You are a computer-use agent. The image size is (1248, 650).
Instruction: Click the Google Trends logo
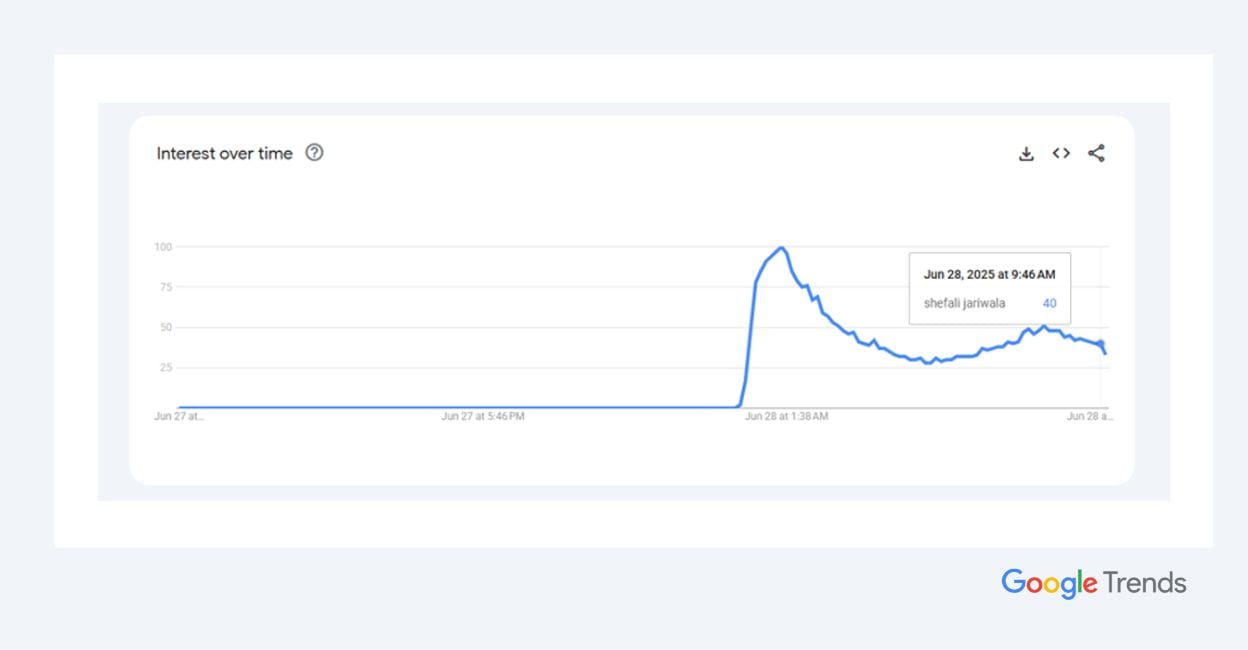[x=1093, y=583]
